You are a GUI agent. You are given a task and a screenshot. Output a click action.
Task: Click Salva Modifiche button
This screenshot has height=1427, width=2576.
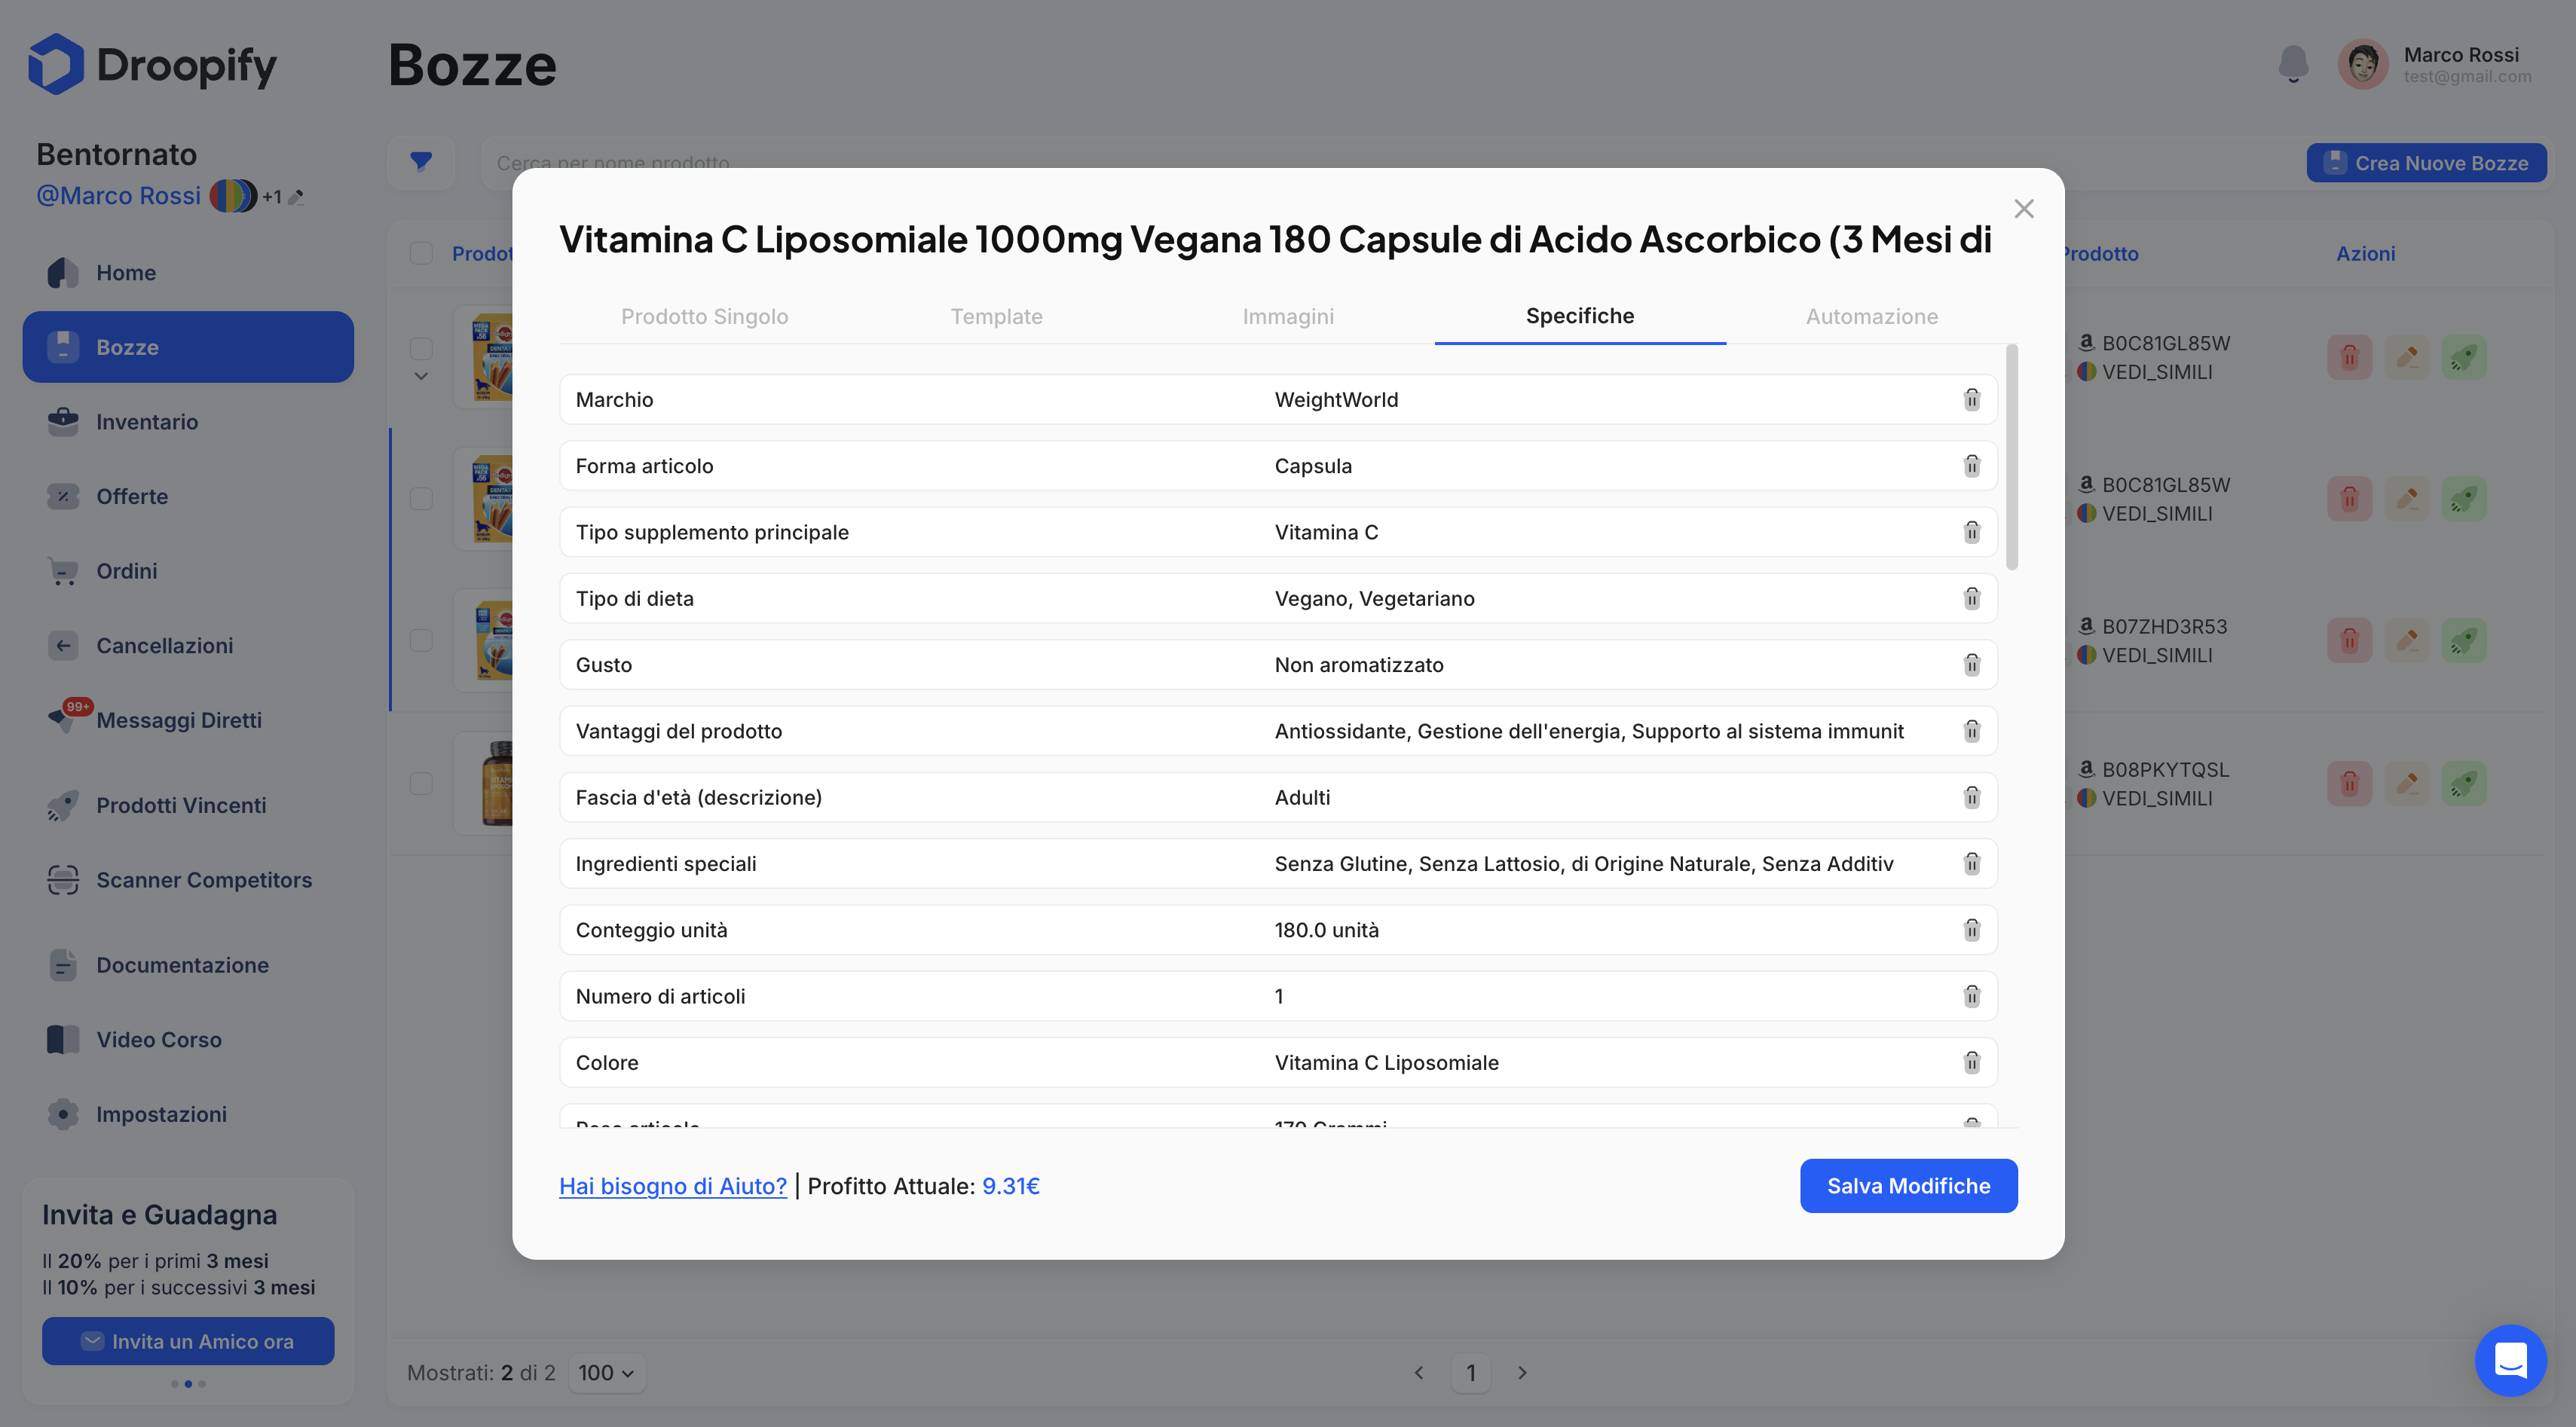1908,1185
